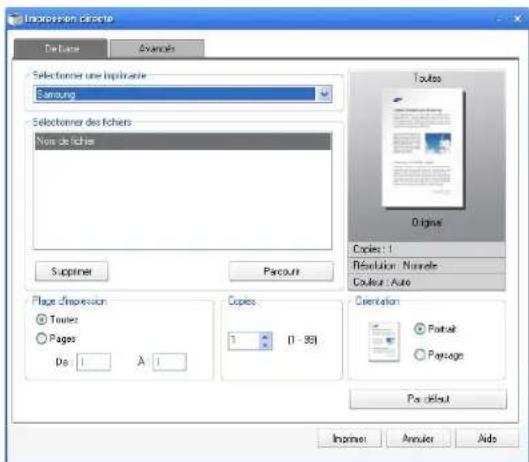529x462 pixels.
Task: Click the À page input field
Action: click(169, 362)
